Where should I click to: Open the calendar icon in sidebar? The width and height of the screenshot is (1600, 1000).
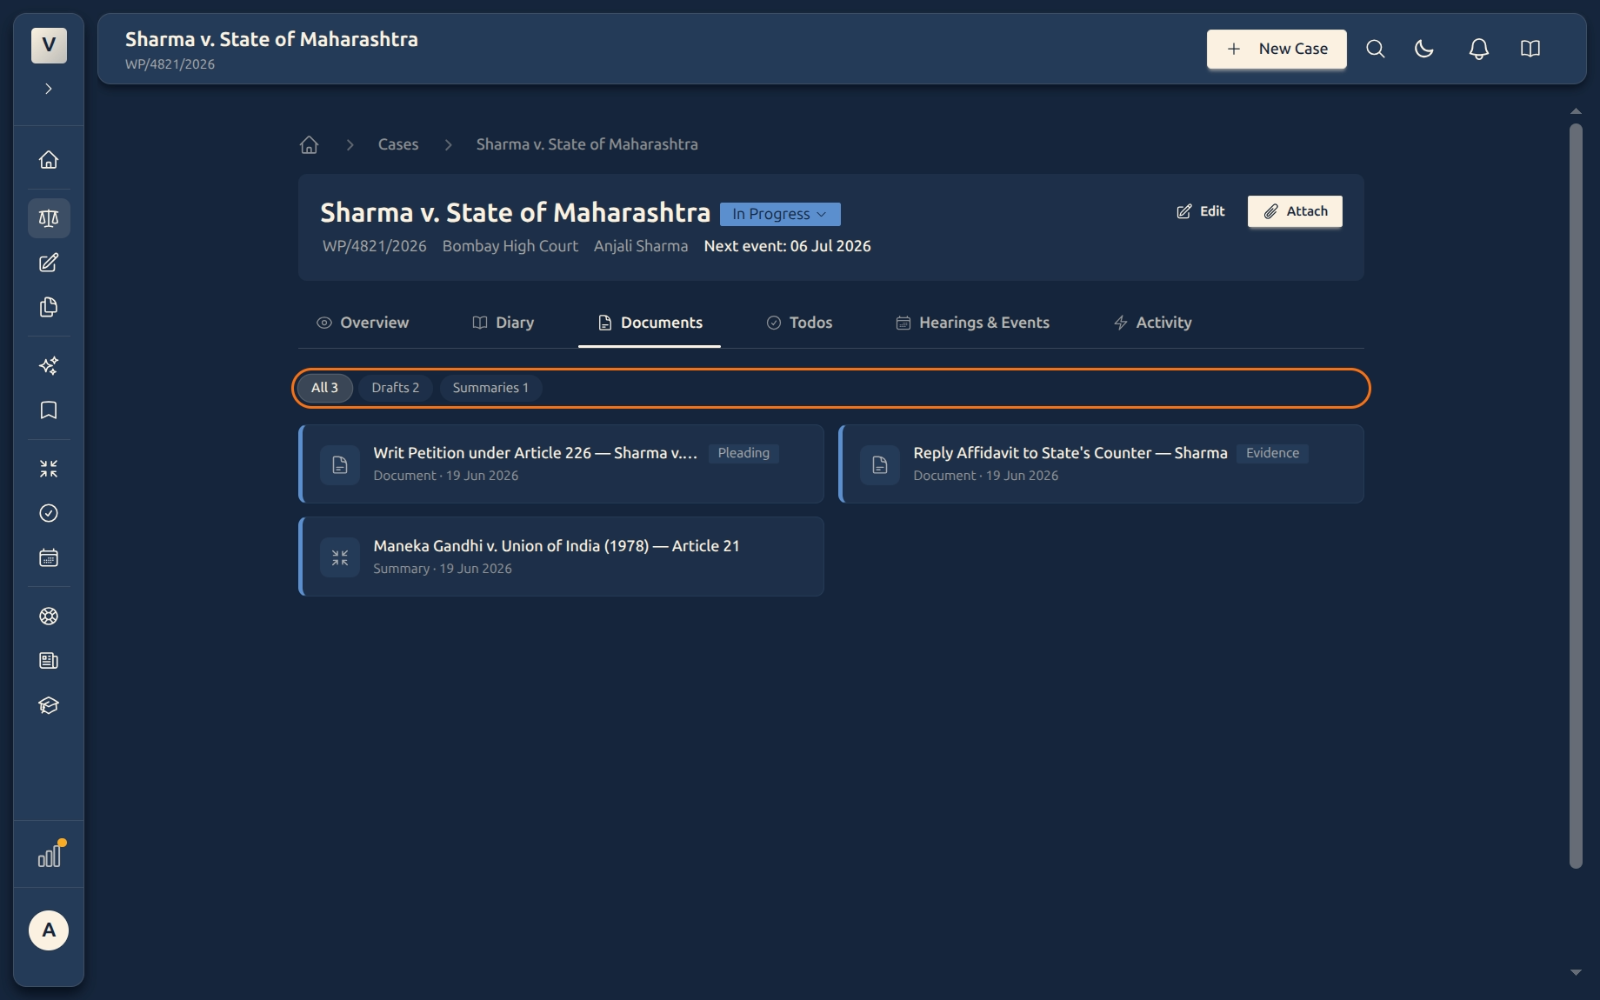[48, 558]
